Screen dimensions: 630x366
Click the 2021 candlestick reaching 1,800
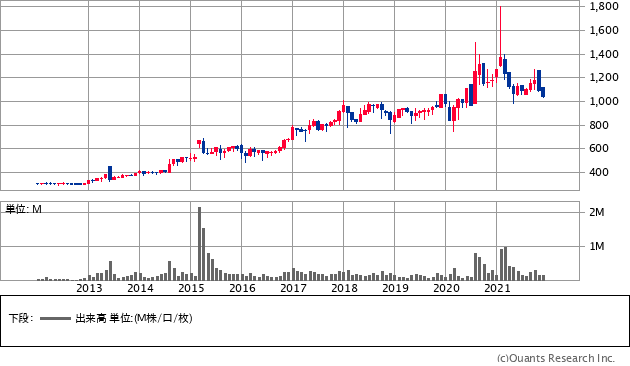tap(500, 36)
